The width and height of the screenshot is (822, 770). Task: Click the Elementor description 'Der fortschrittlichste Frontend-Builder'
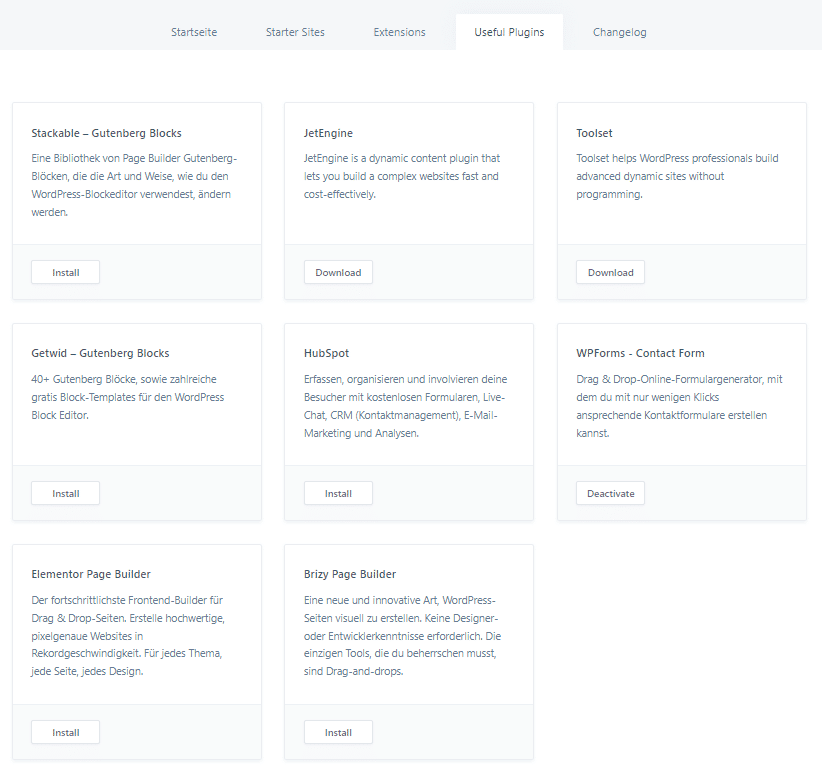tap(128, 635)
